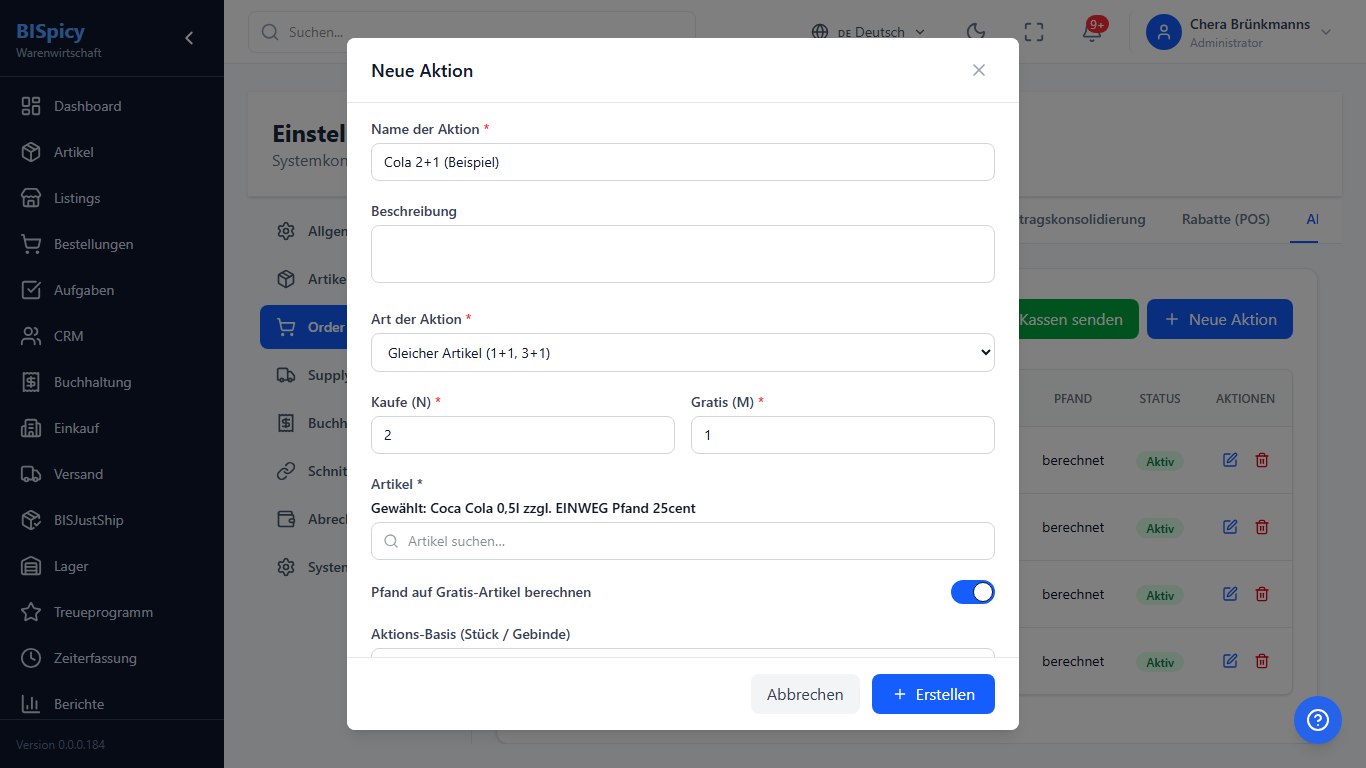Click the AKTIONEN column header
1366x768 pixels.
1245,398
